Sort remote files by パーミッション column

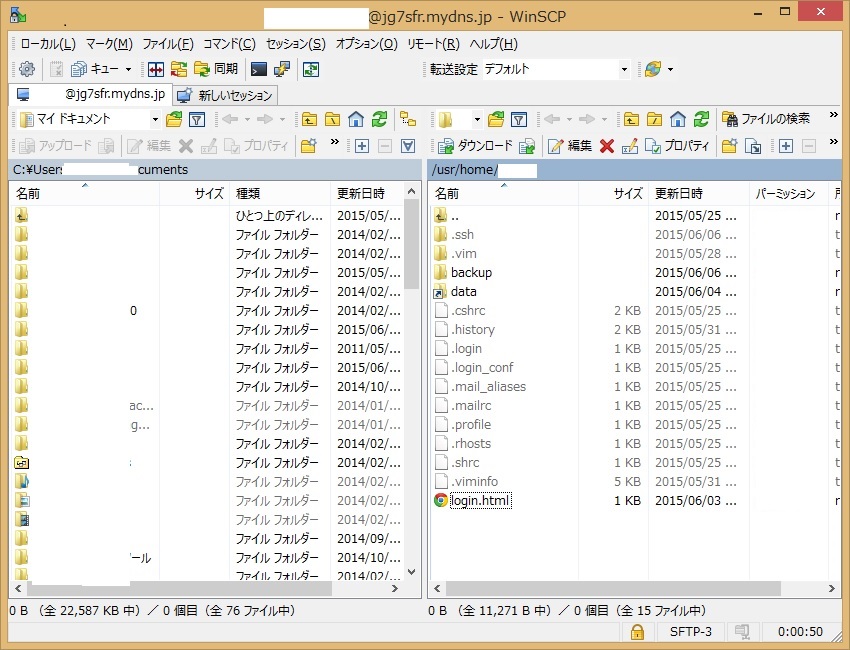click(788, 194)
